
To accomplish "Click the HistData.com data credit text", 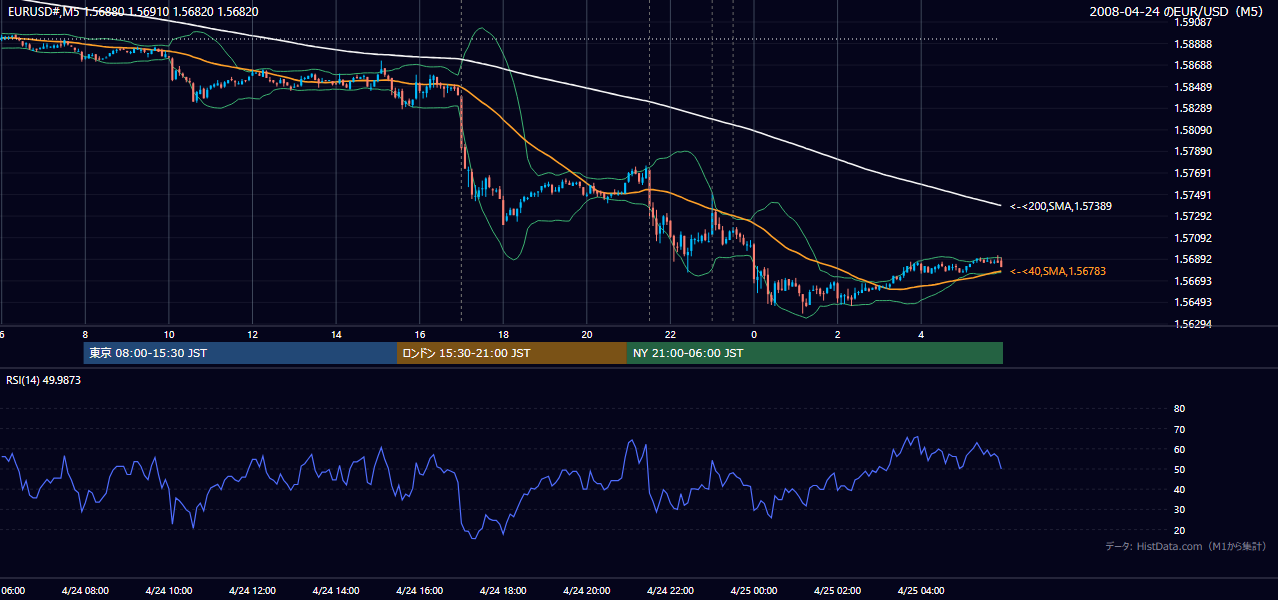I will [x=1186, y=546].
